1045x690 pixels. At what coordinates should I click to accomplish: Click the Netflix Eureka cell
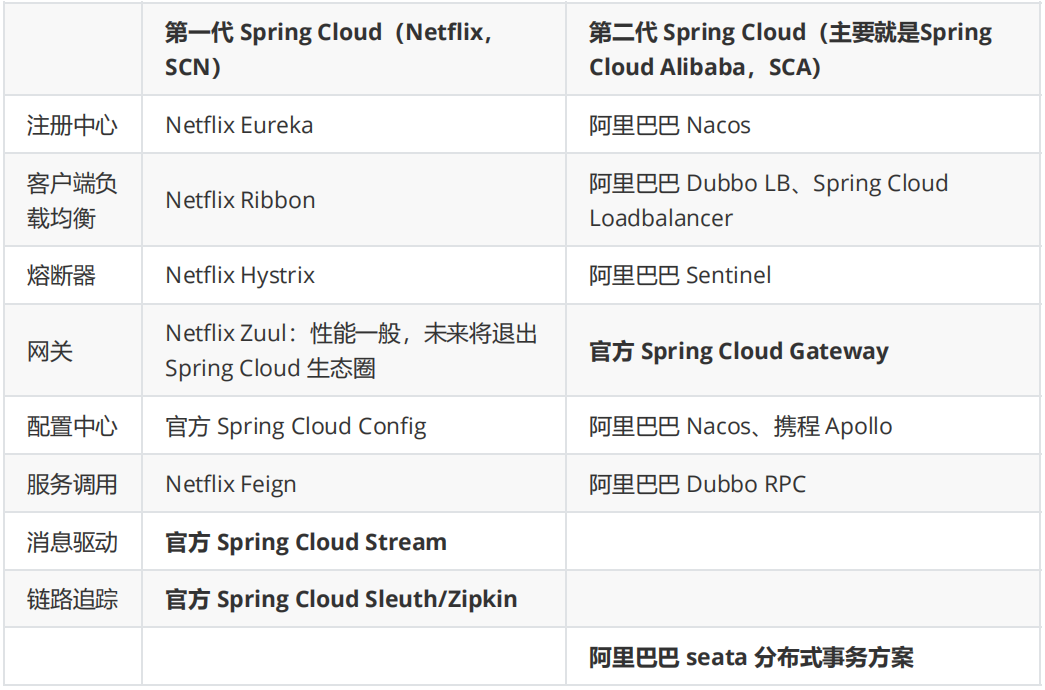point(354,125)
